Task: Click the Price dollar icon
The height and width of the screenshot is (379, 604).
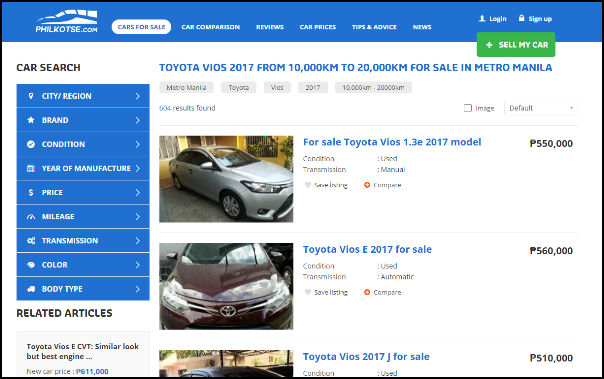Action: click(31, 193)
